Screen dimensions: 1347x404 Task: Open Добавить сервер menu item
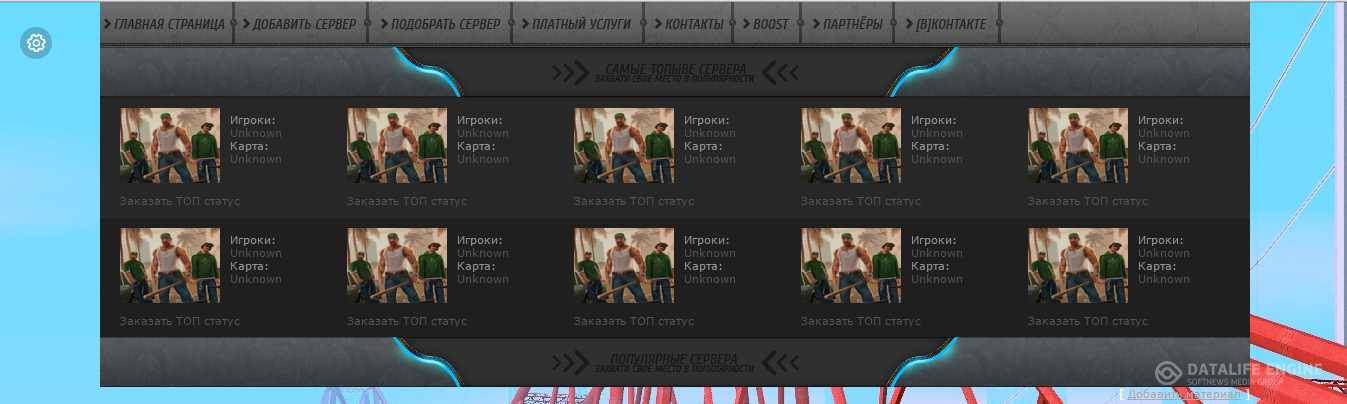tap(301, 24)
